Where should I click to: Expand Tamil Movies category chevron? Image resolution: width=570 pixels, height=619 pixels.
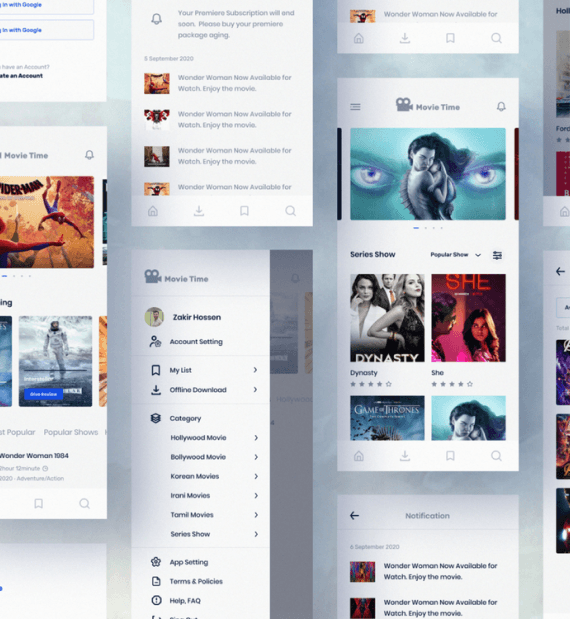256,515
